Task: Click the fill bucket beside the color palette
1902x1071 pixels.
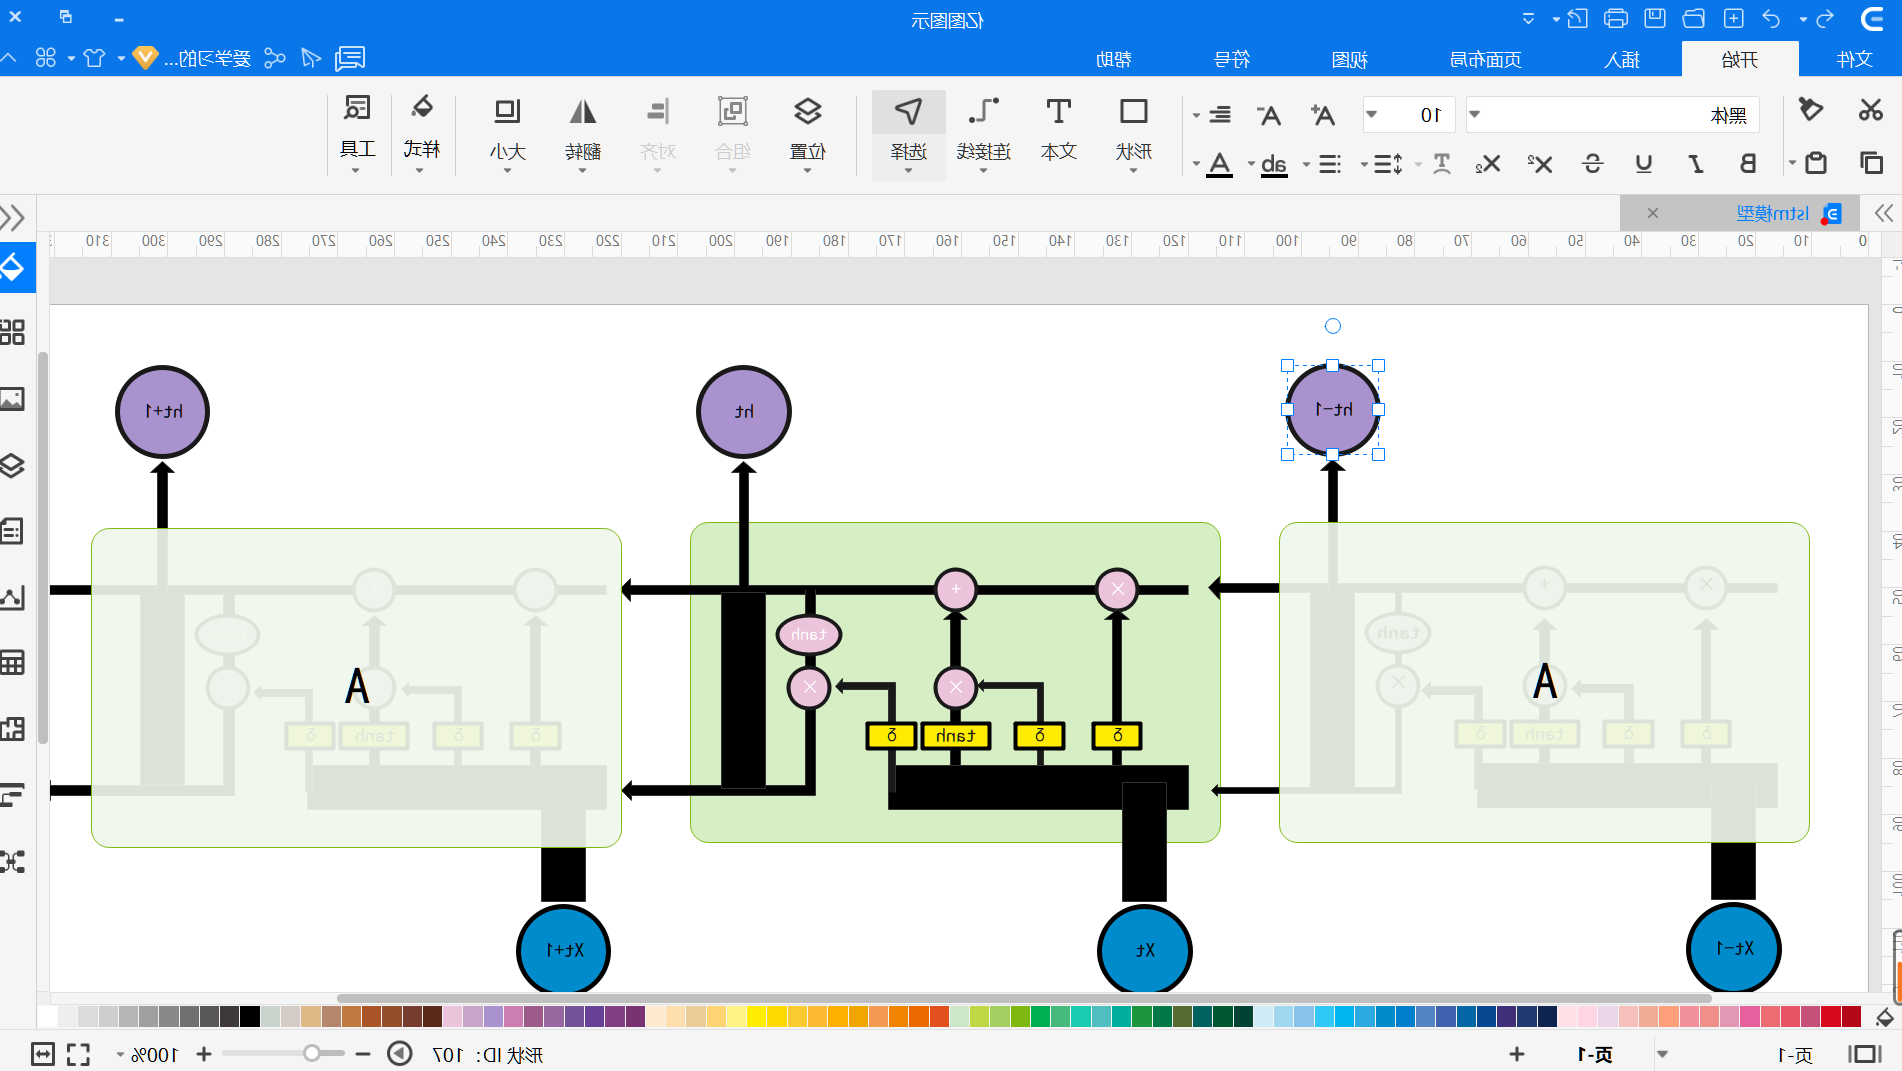Action: [x=1885, y=1017]
